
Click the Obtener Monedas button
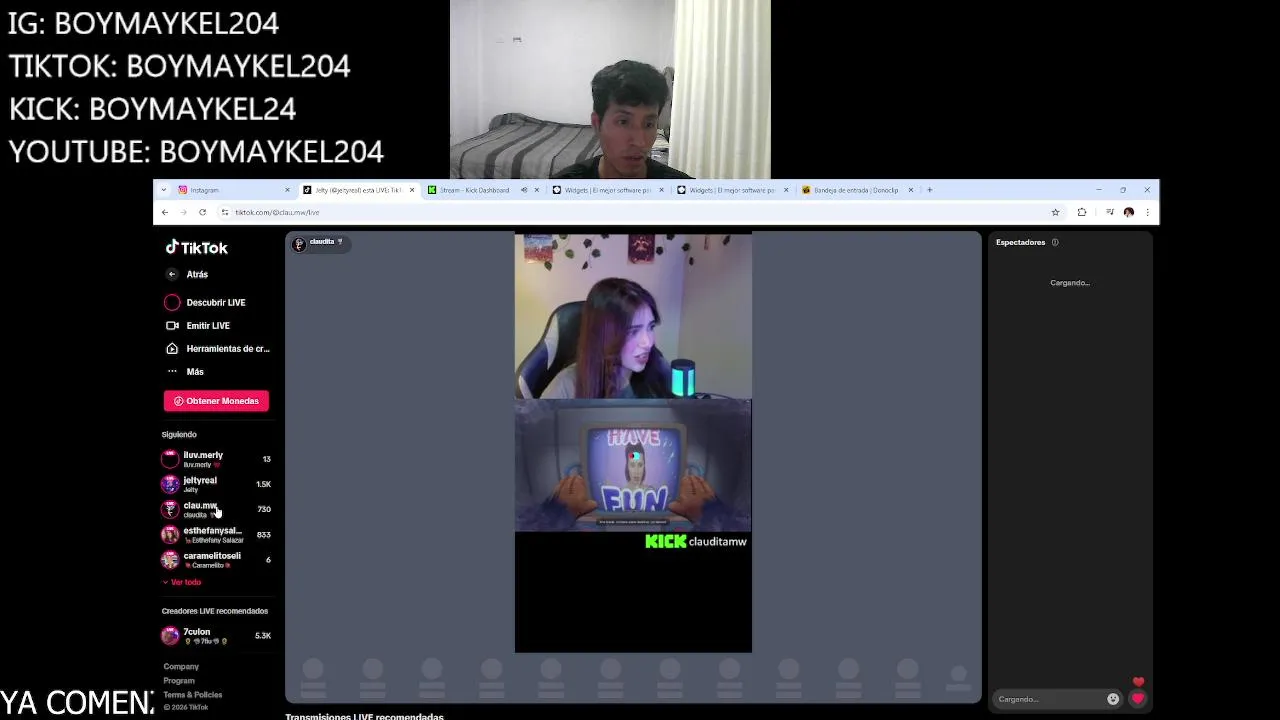click(216, 401)
